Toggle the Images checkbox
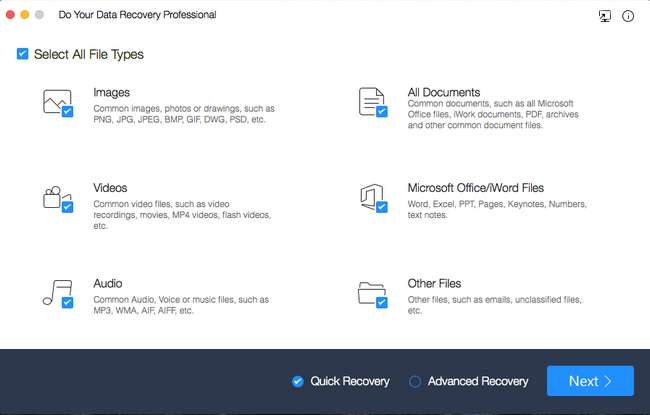650x415 pixels. pyautogui.click(x=68, y=112)
